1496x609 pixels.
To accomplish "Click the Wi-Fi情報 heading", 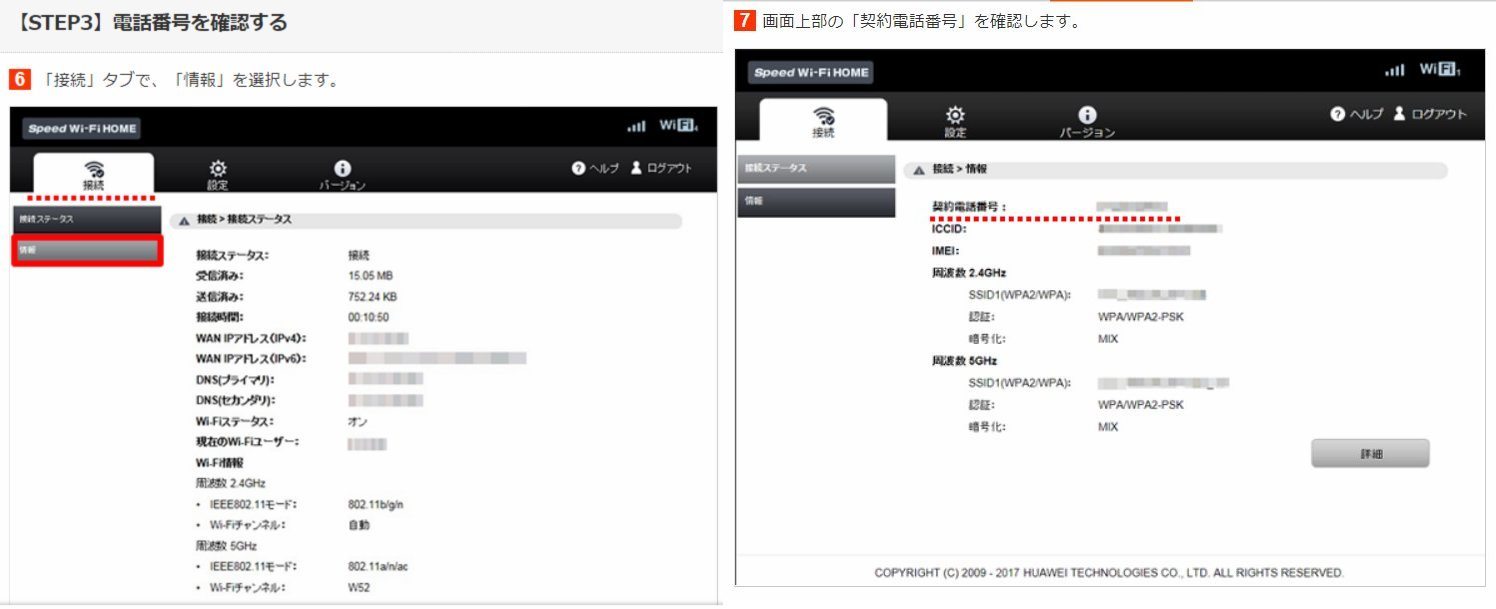I will pyautogui.click(x=219, y=463).
